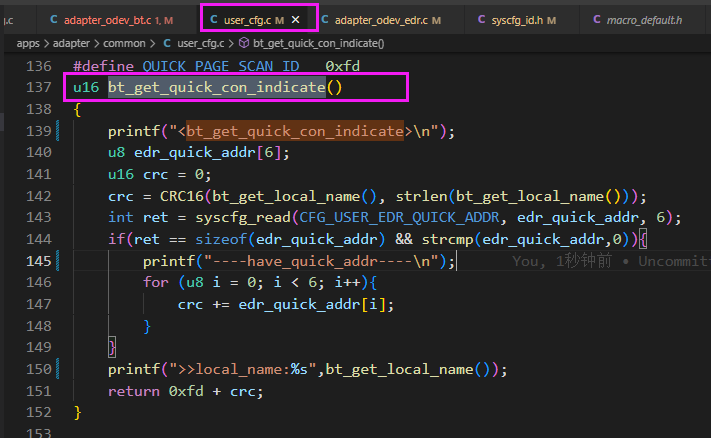
Task: Click the CRC16 function call on line 142
Action: tap(181, 196)
